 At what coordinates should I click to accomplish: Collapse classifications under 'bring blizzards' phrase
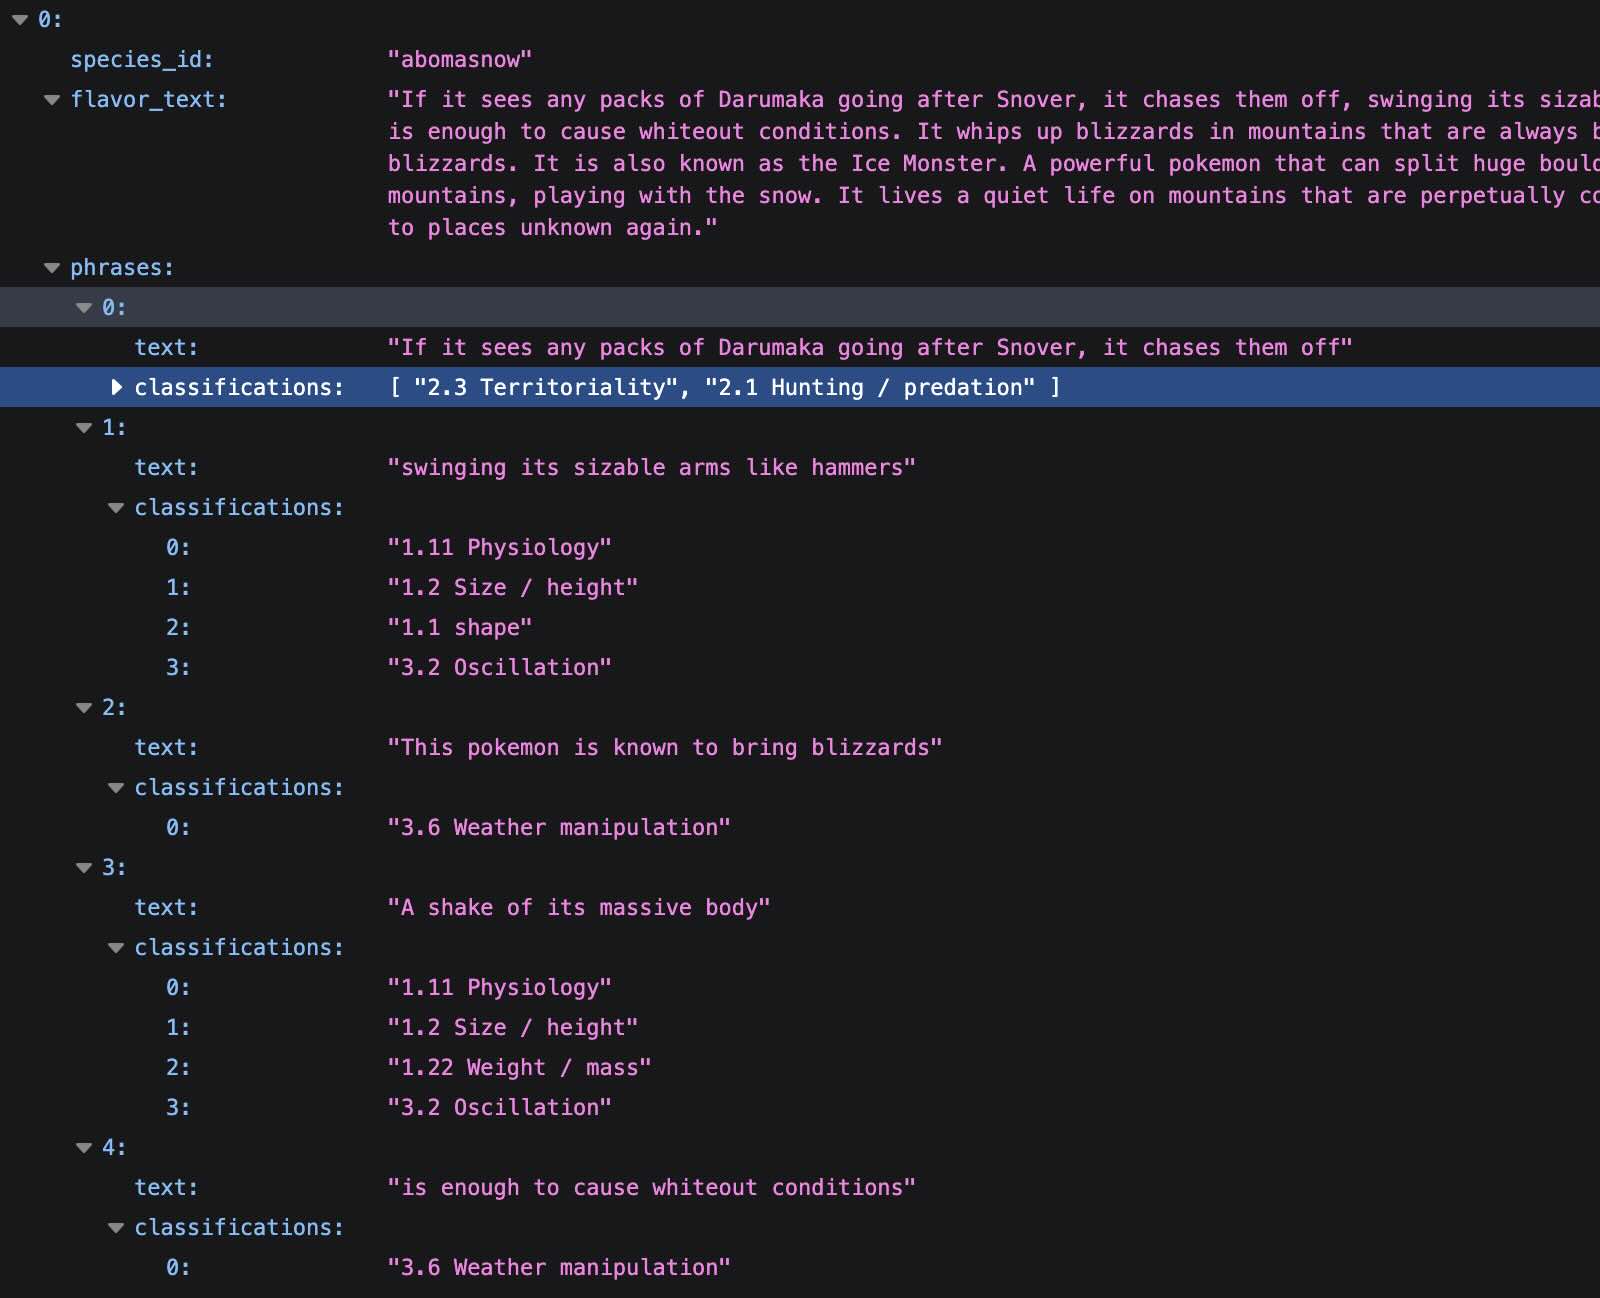point(116,788)
